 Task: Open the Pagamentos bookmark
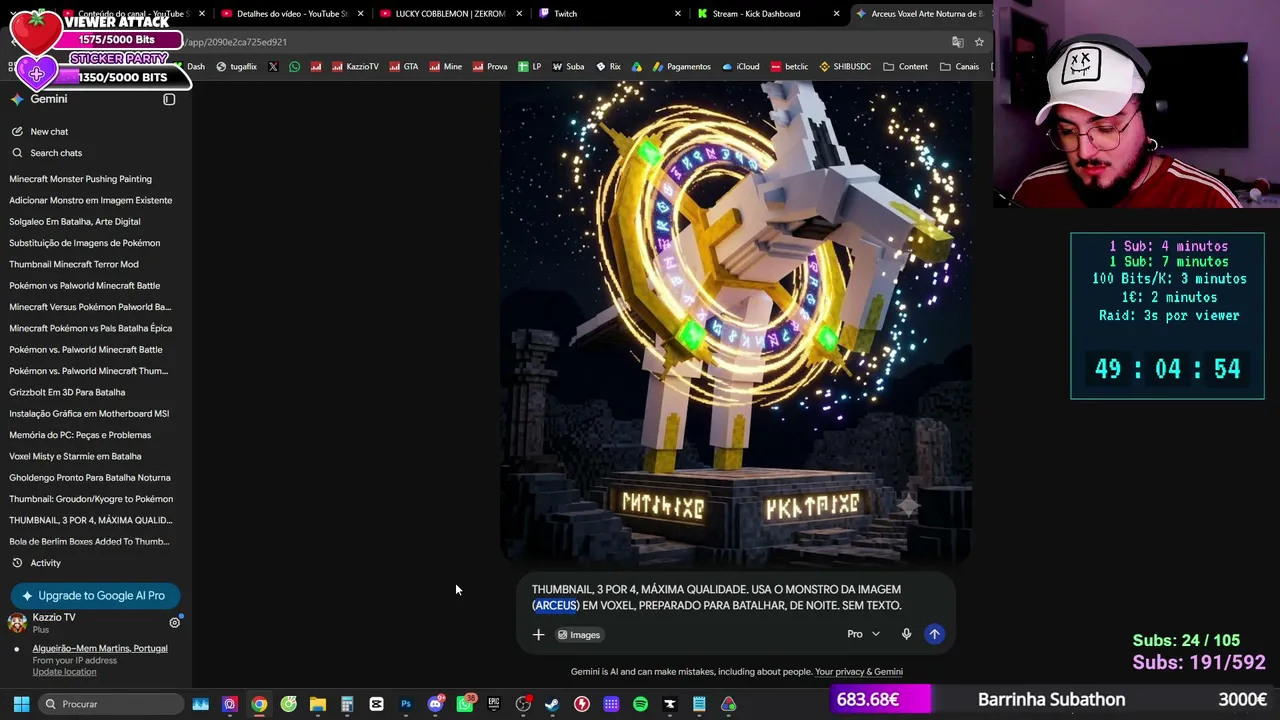pos(681,67)
